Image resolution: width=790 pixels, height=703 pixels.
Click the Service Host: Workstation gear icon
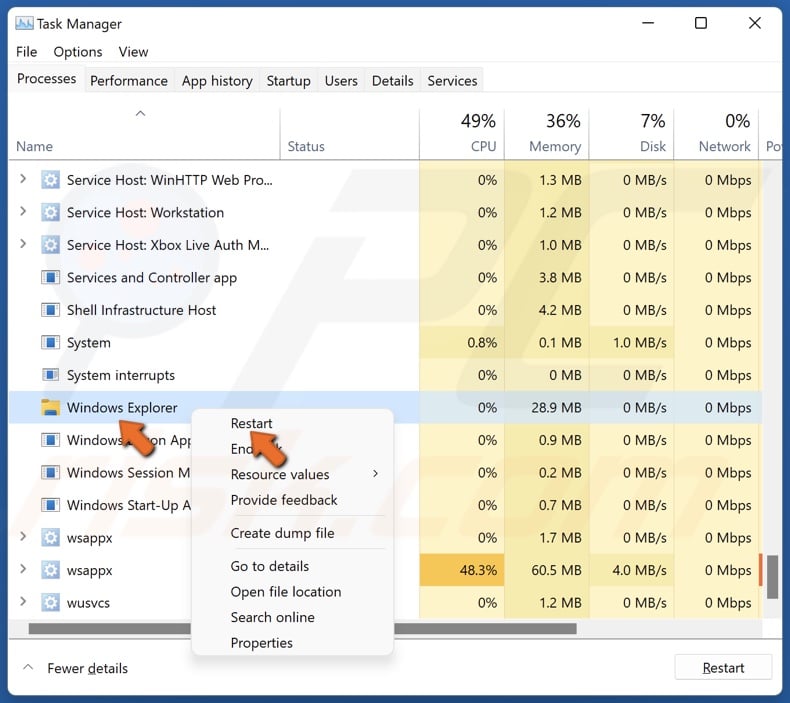click(x=50, y=212)
